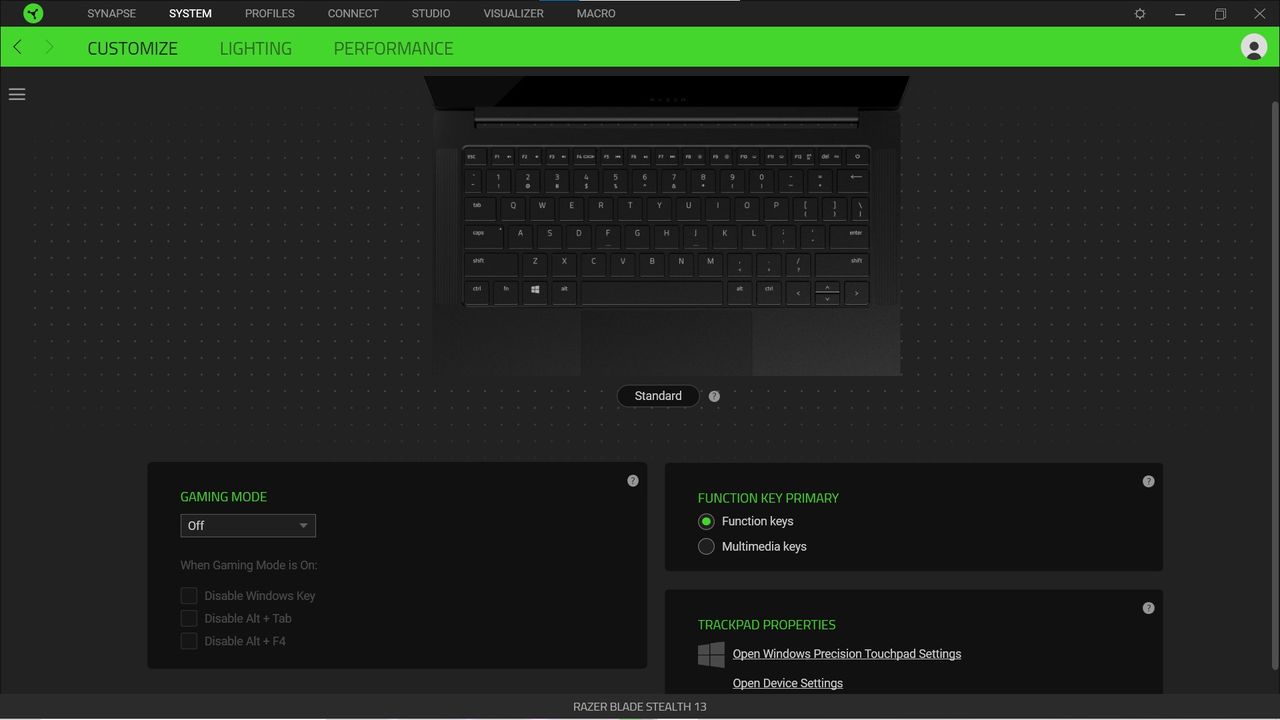Switch to the System tab

pyautogui.click(x=190, y=13)
